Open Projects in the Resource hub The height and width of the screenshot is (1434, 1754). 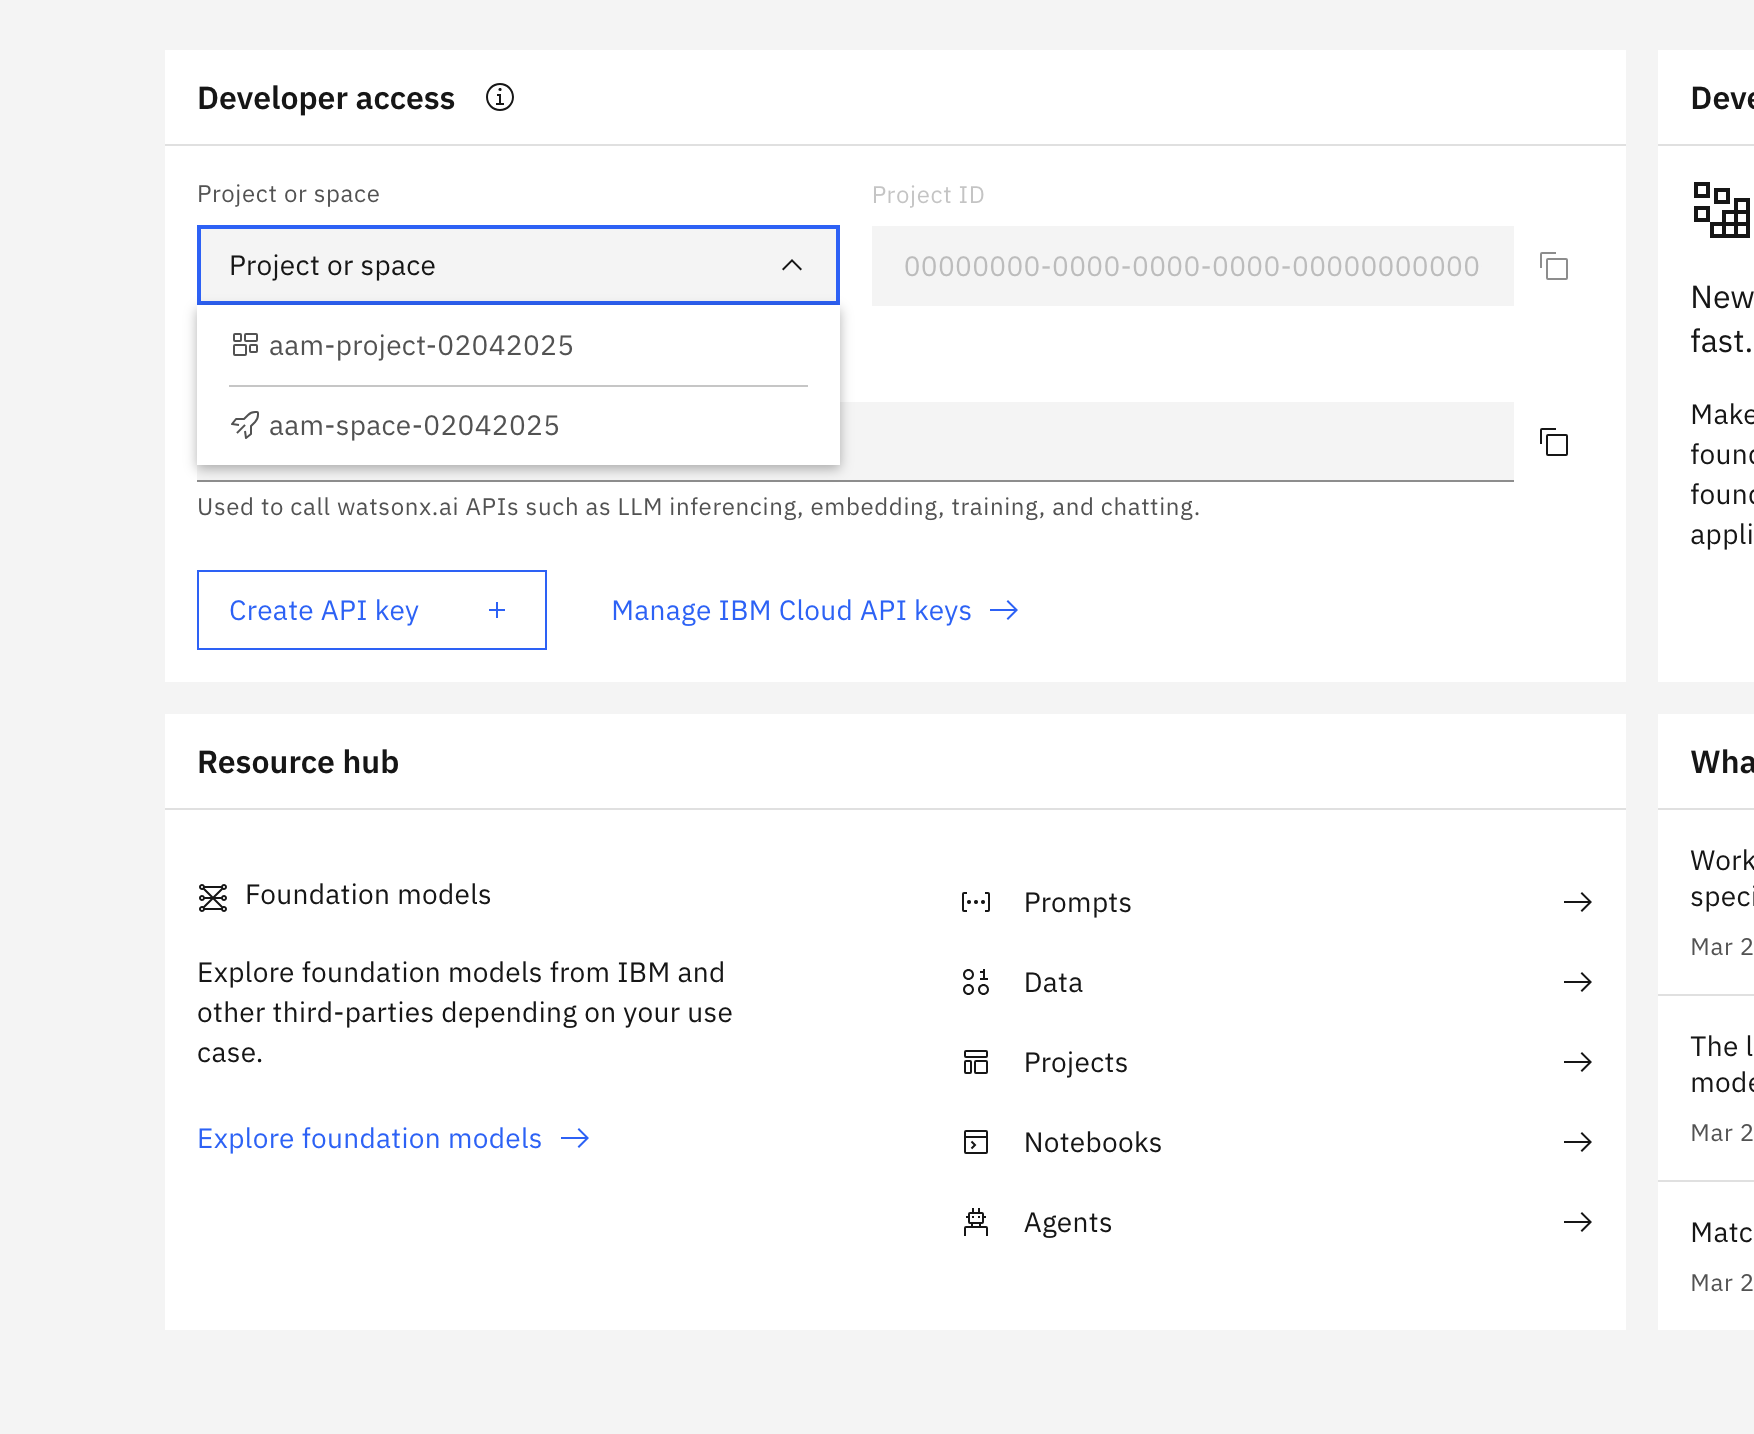[1075, 1062]
